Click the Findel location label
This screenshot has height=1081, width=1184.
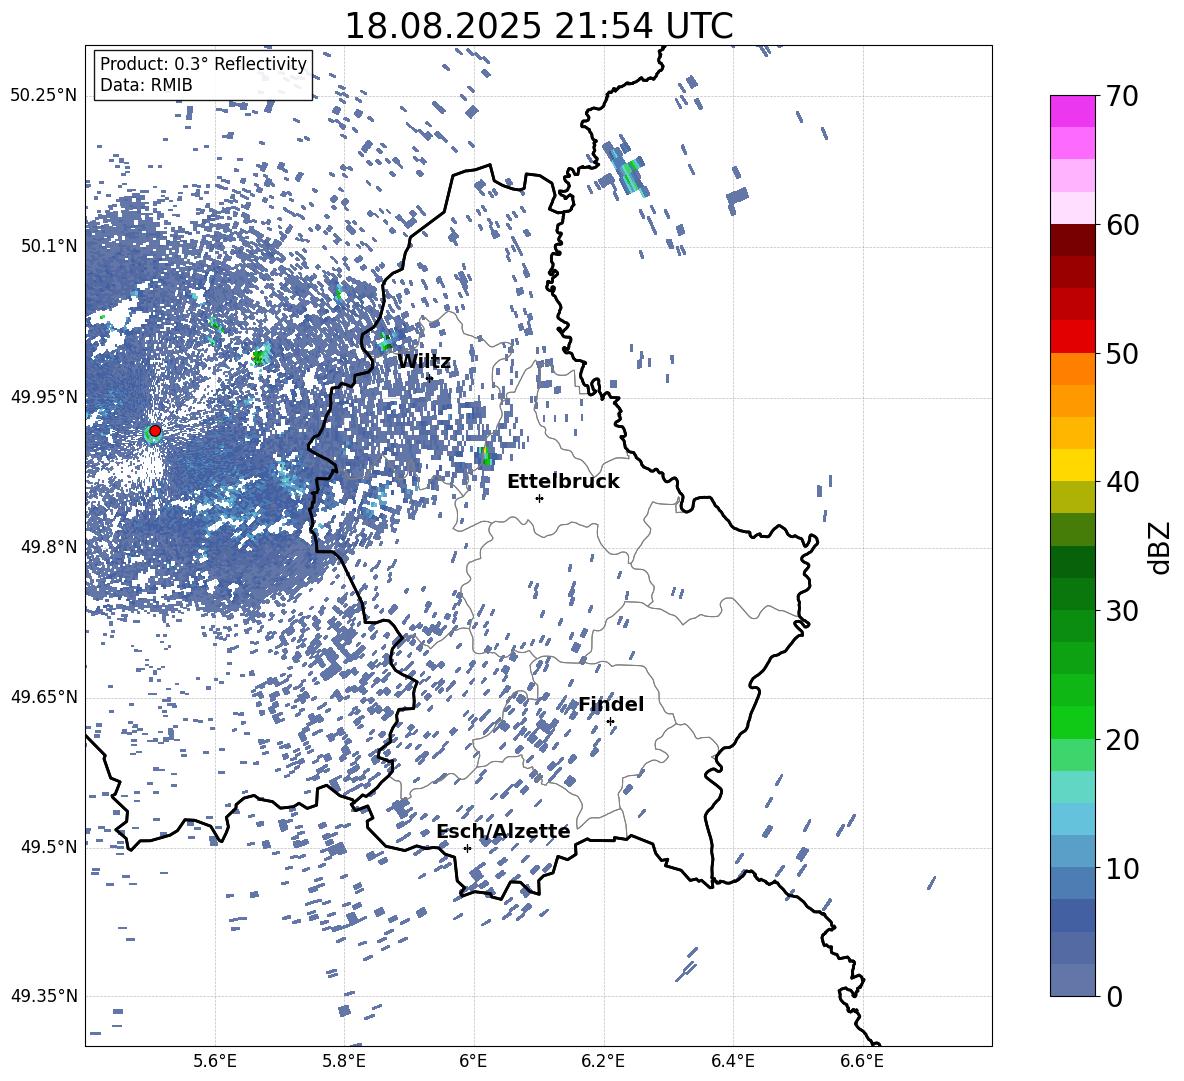pos(611,704)
